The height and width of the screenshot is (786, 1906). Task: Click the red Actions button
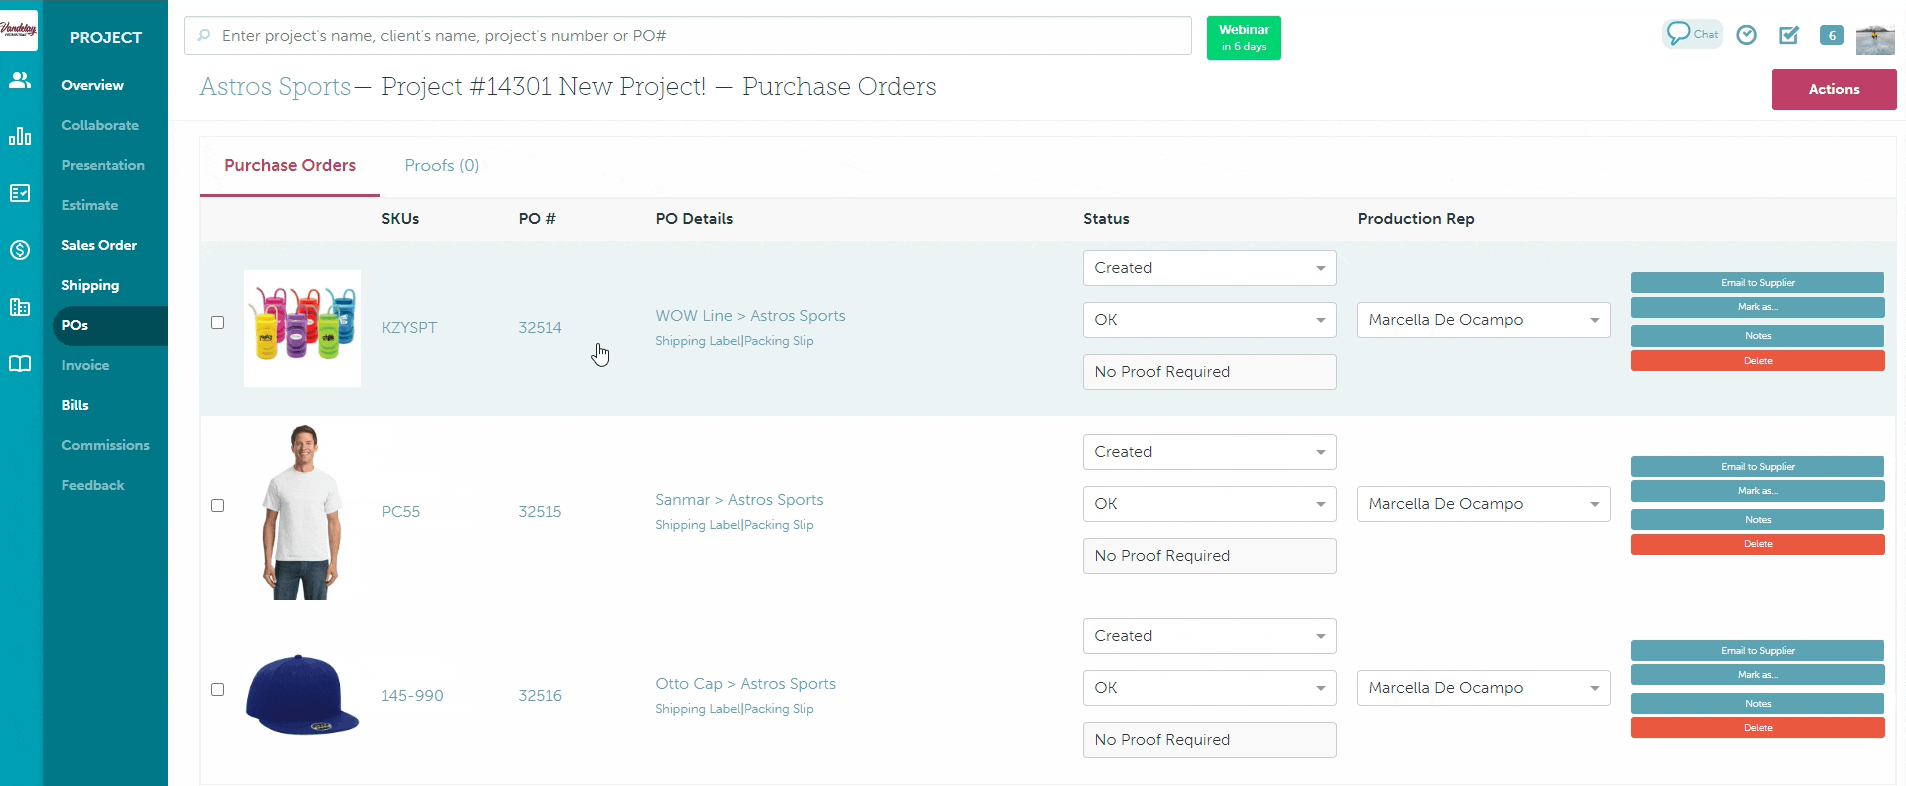coord(1833,89)
